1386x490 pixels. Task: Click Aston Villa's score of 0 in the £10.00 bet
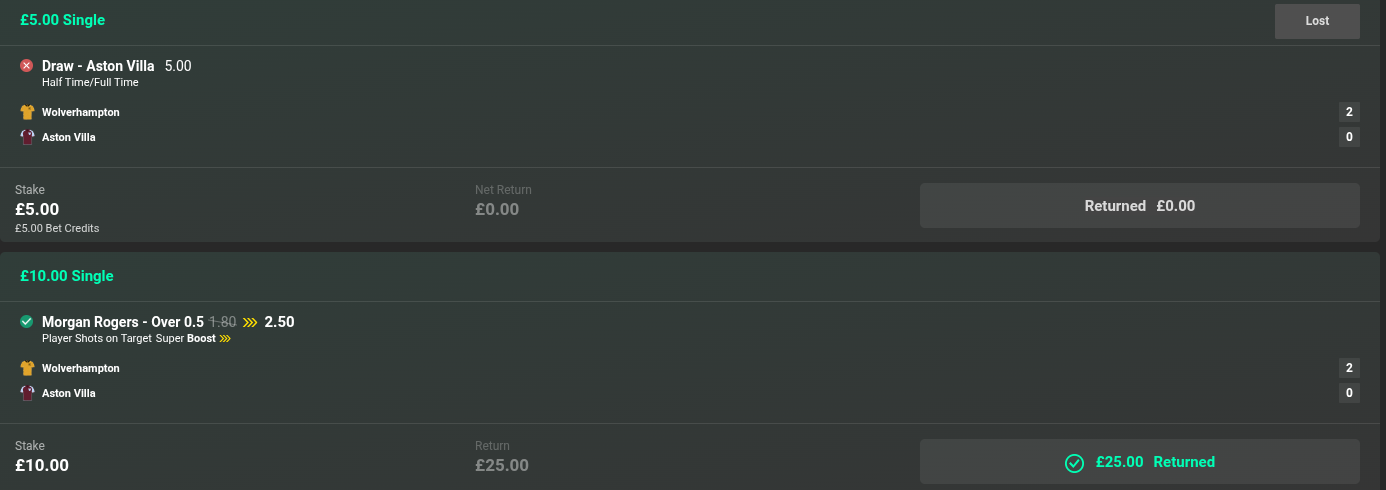1349,393
